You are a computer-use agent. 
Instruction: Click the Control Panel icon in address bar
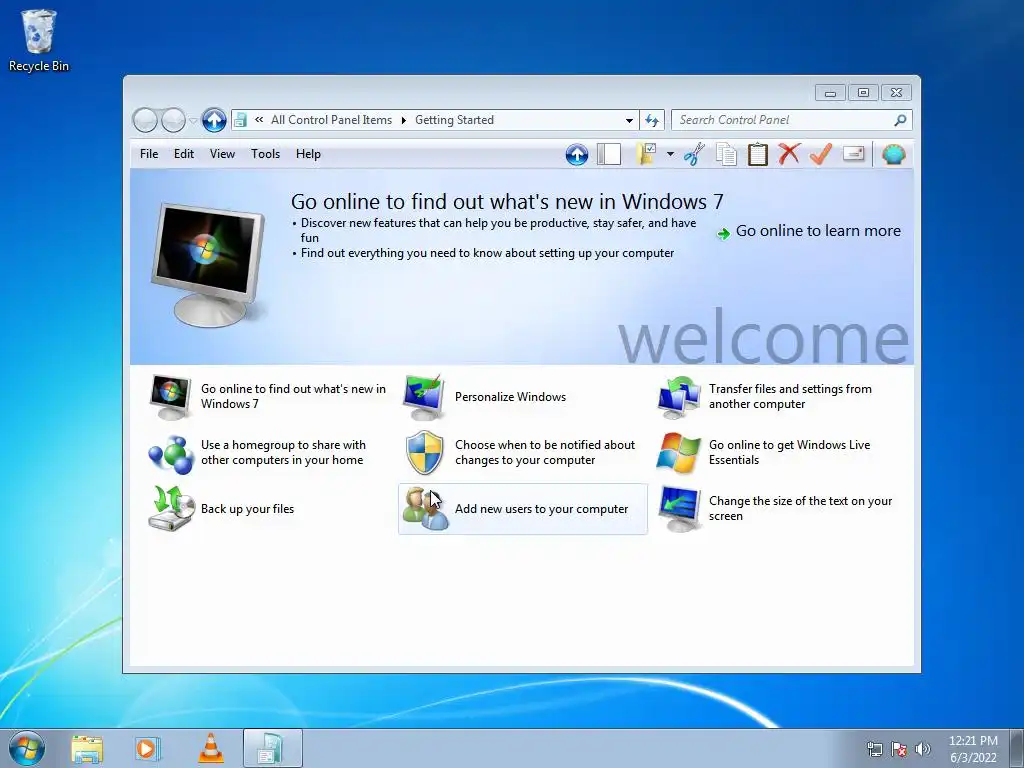[x=240, y=120]
